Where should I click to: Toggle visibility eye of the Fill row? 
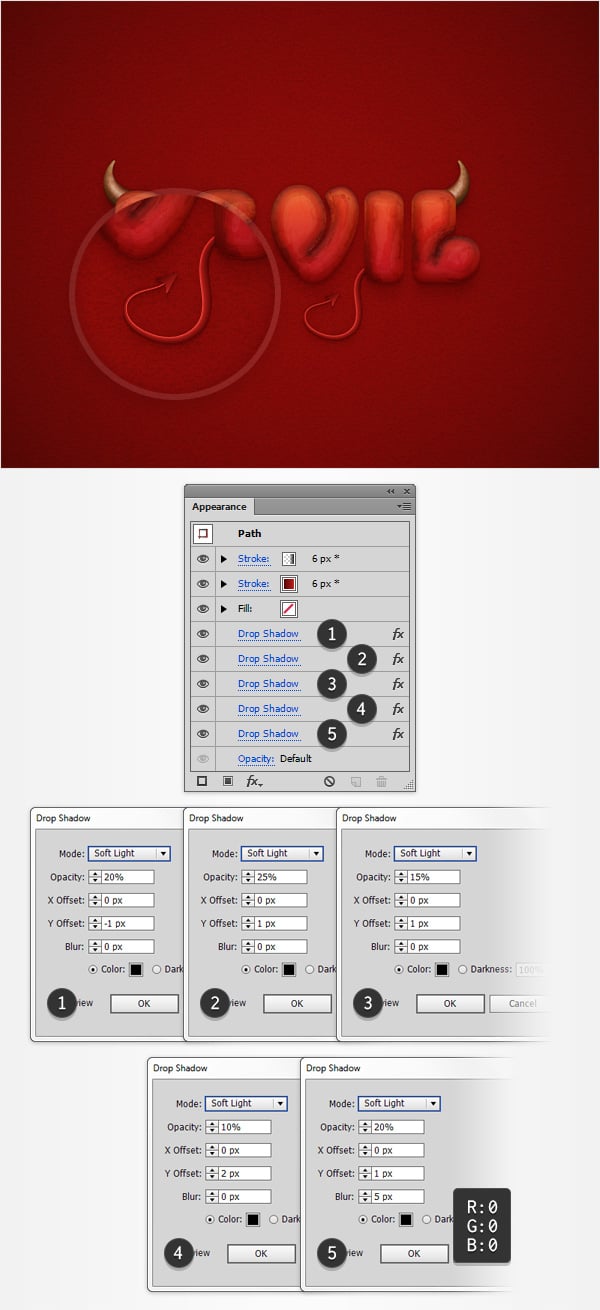(x=203, y=609)
